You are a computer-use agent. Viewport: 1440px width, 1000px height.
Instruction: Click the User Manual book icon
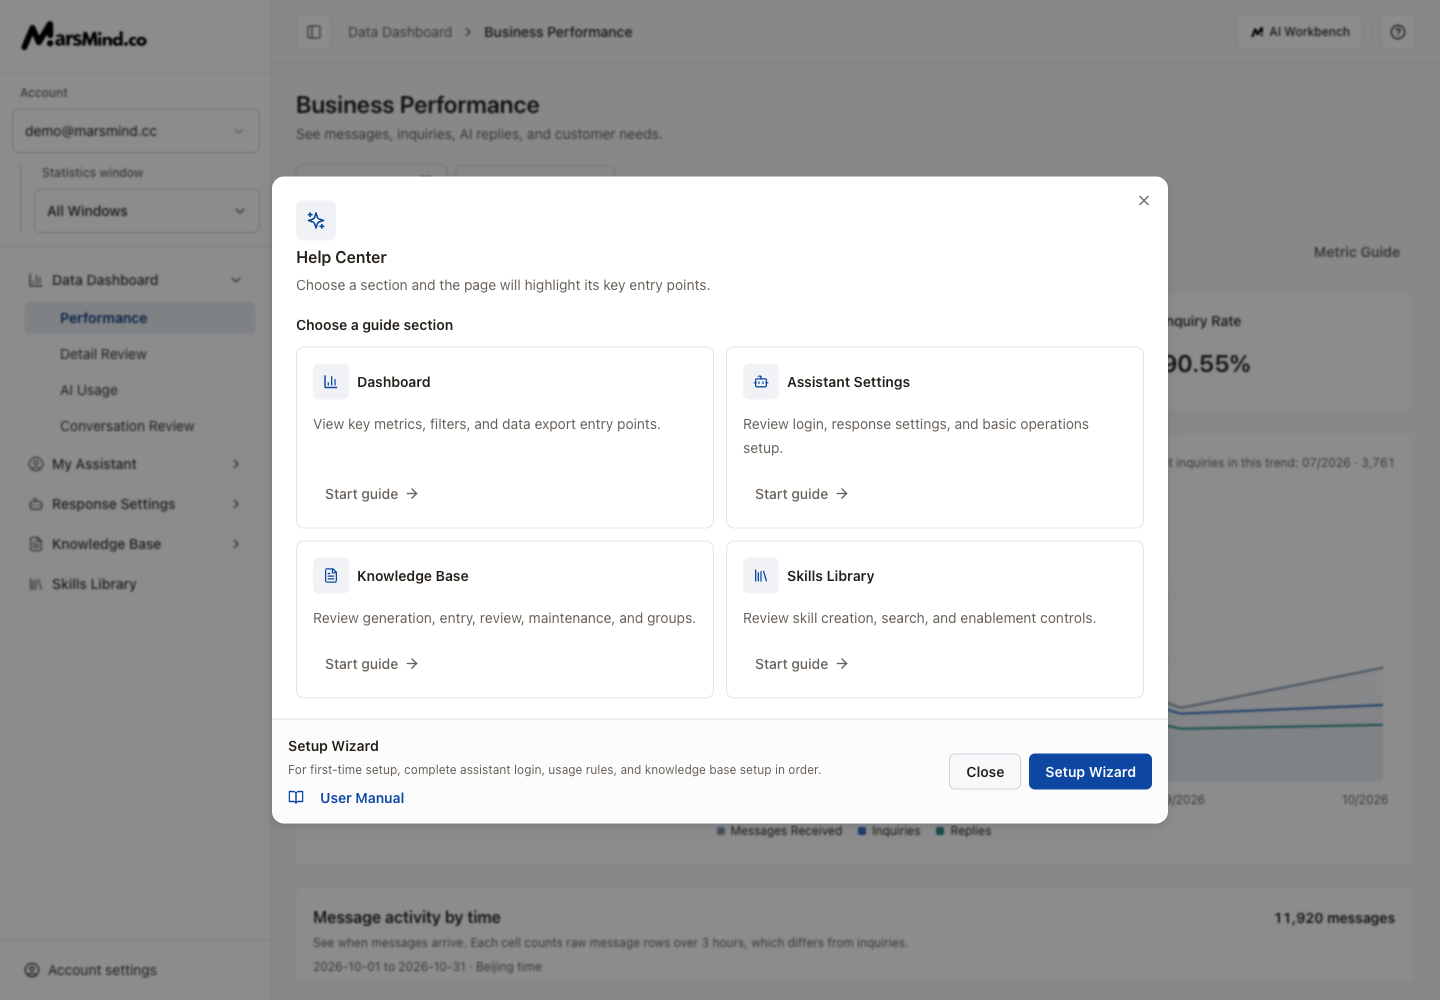[x=296, y=798]
